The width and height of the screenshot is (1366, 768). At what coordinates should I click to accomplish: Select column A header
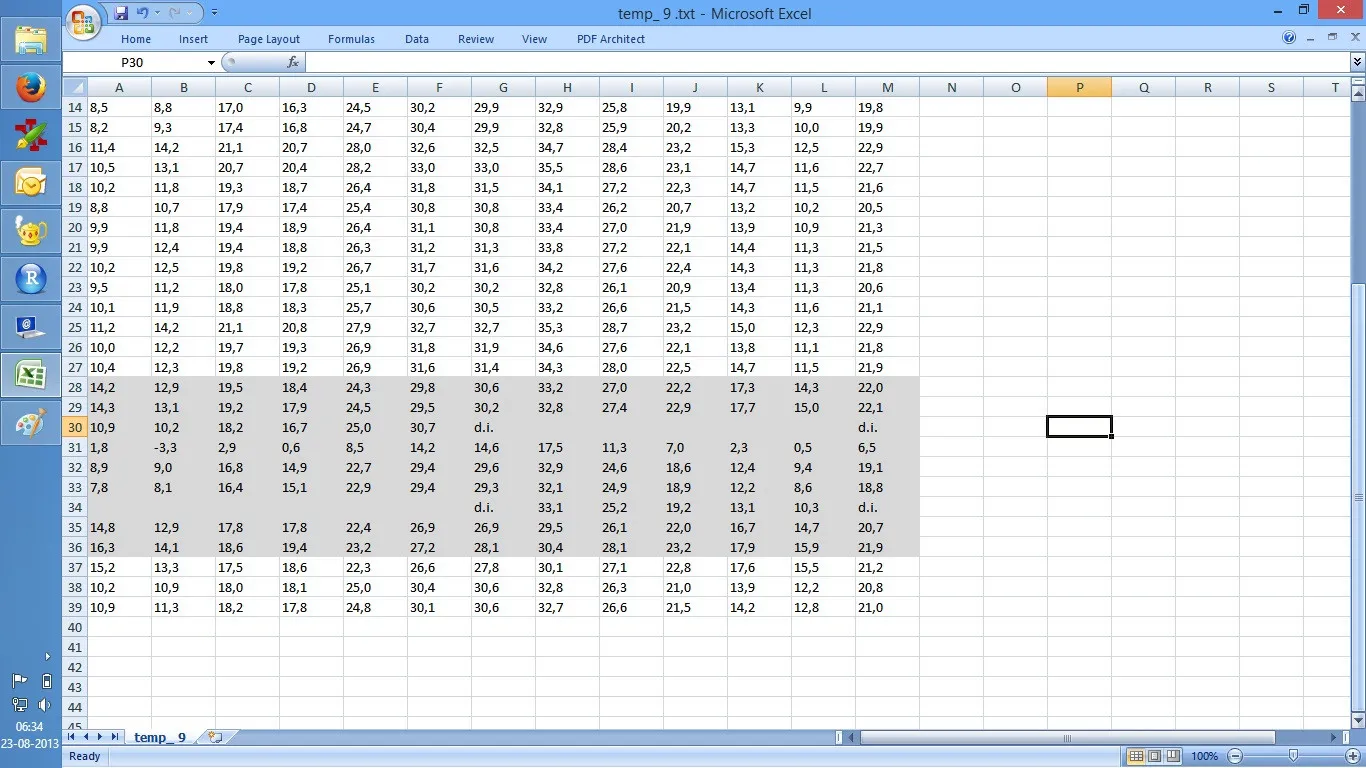click(119, 87)
